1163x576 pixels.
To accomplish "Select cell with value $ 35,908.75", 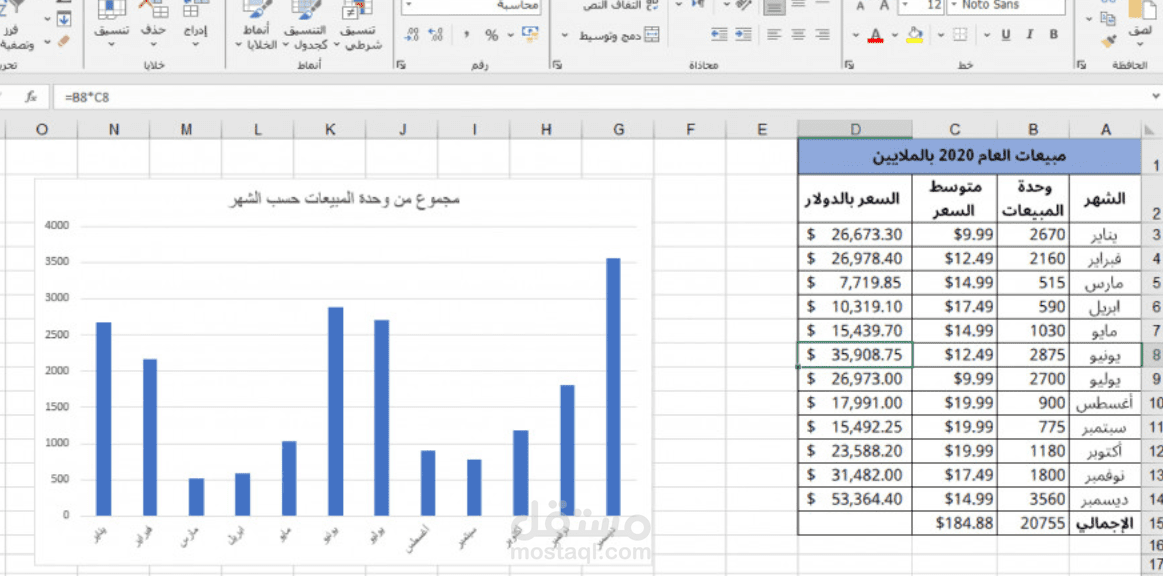I will [x=855, y=354].
